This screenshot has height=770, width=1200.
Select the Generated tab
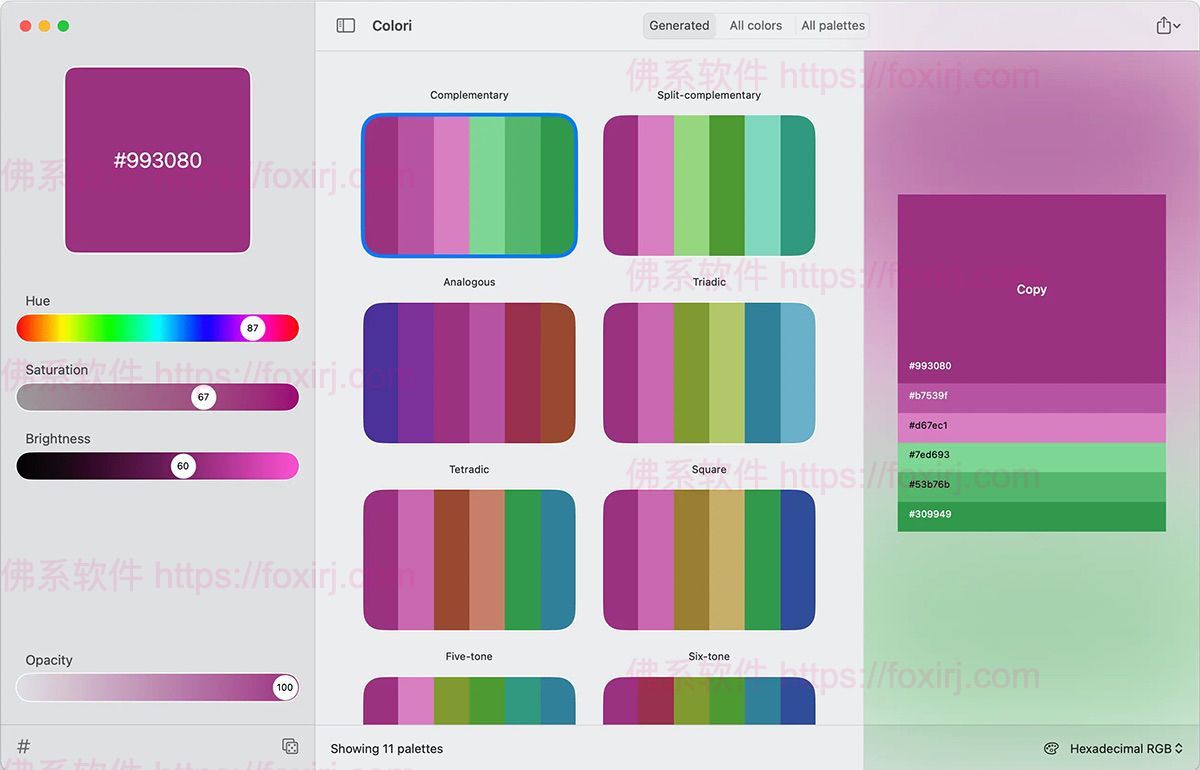coord(679,25)
